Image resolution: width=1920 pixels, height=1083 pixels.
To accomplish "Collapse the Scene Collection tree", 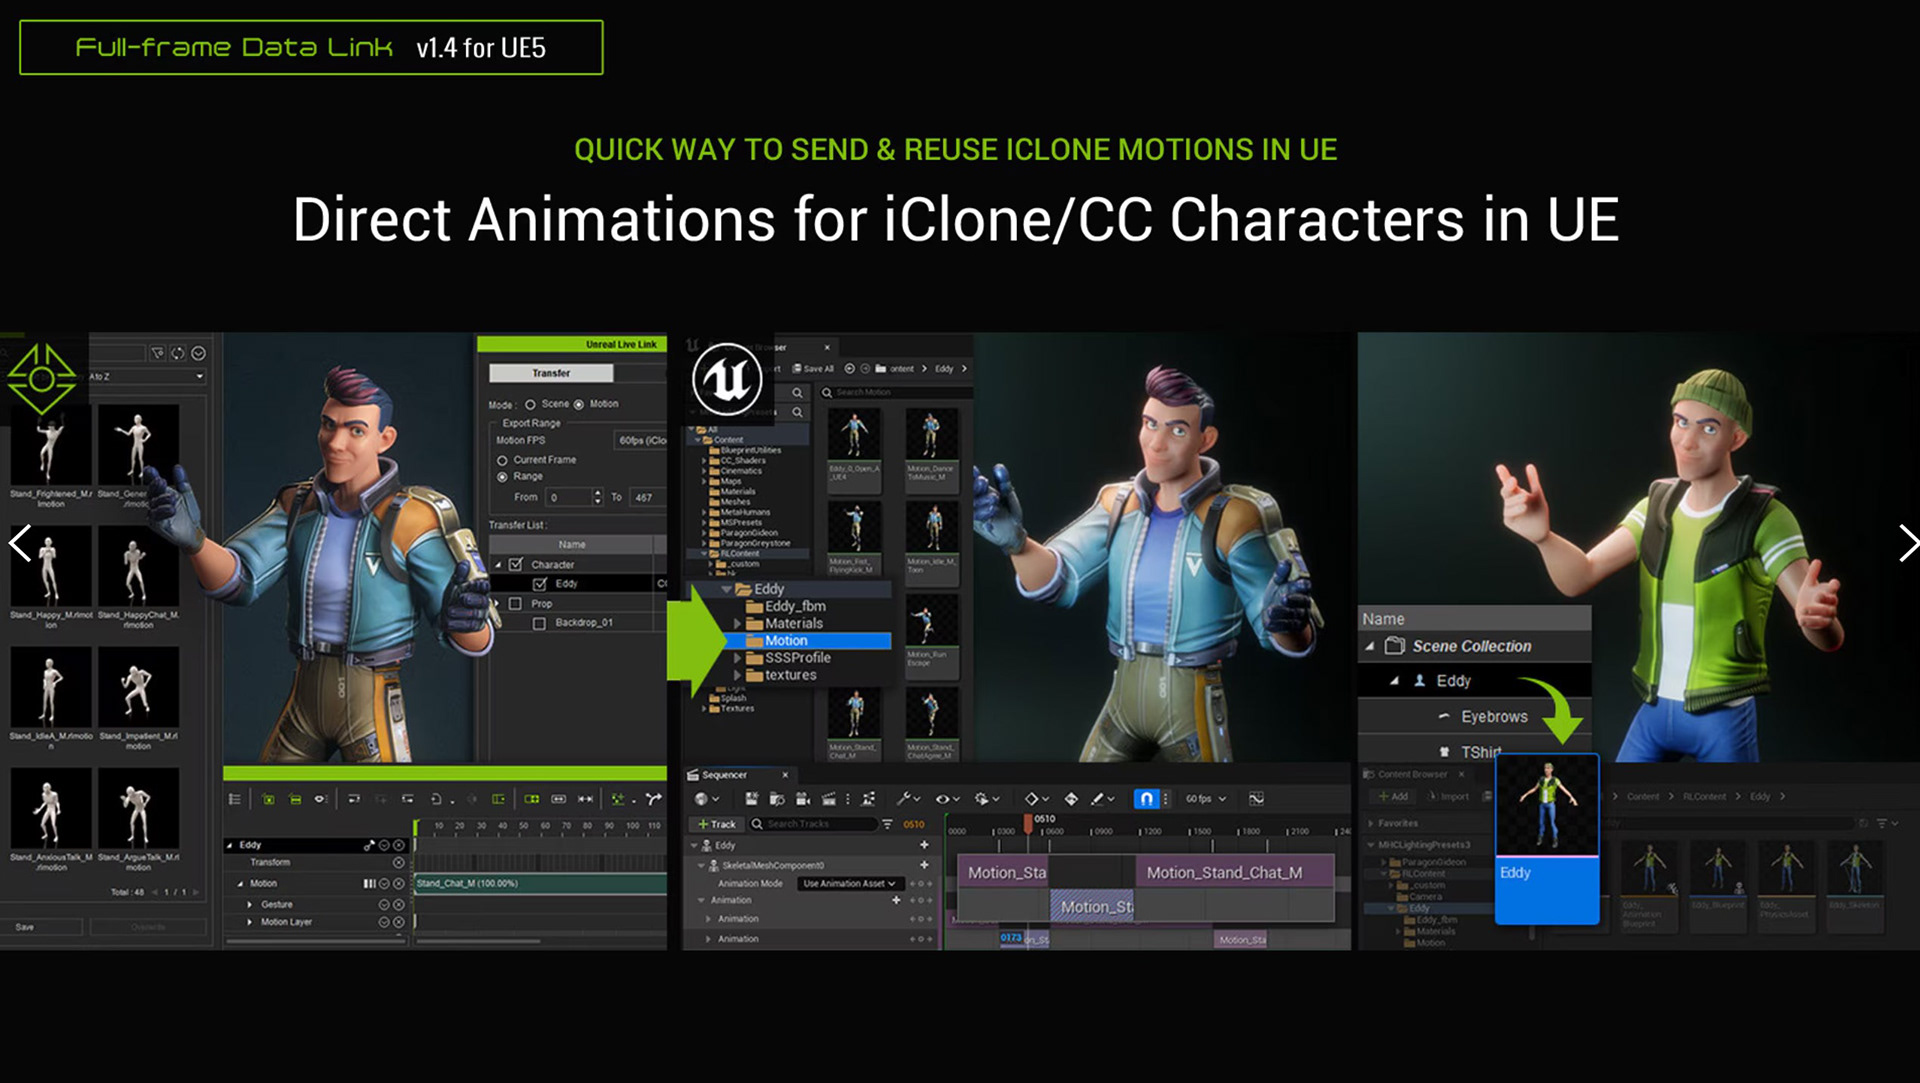I will click(x=1370, y=646).
